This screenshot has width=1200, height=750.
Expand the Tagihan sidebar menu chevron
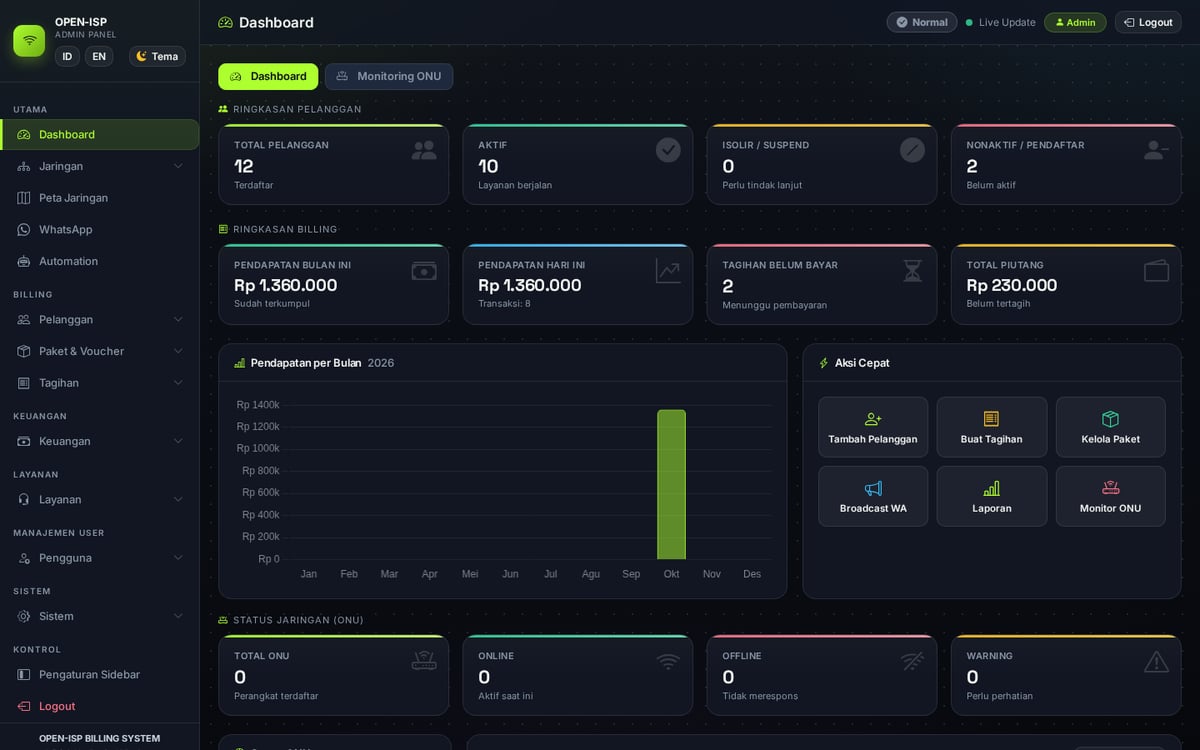coord(178,383)
